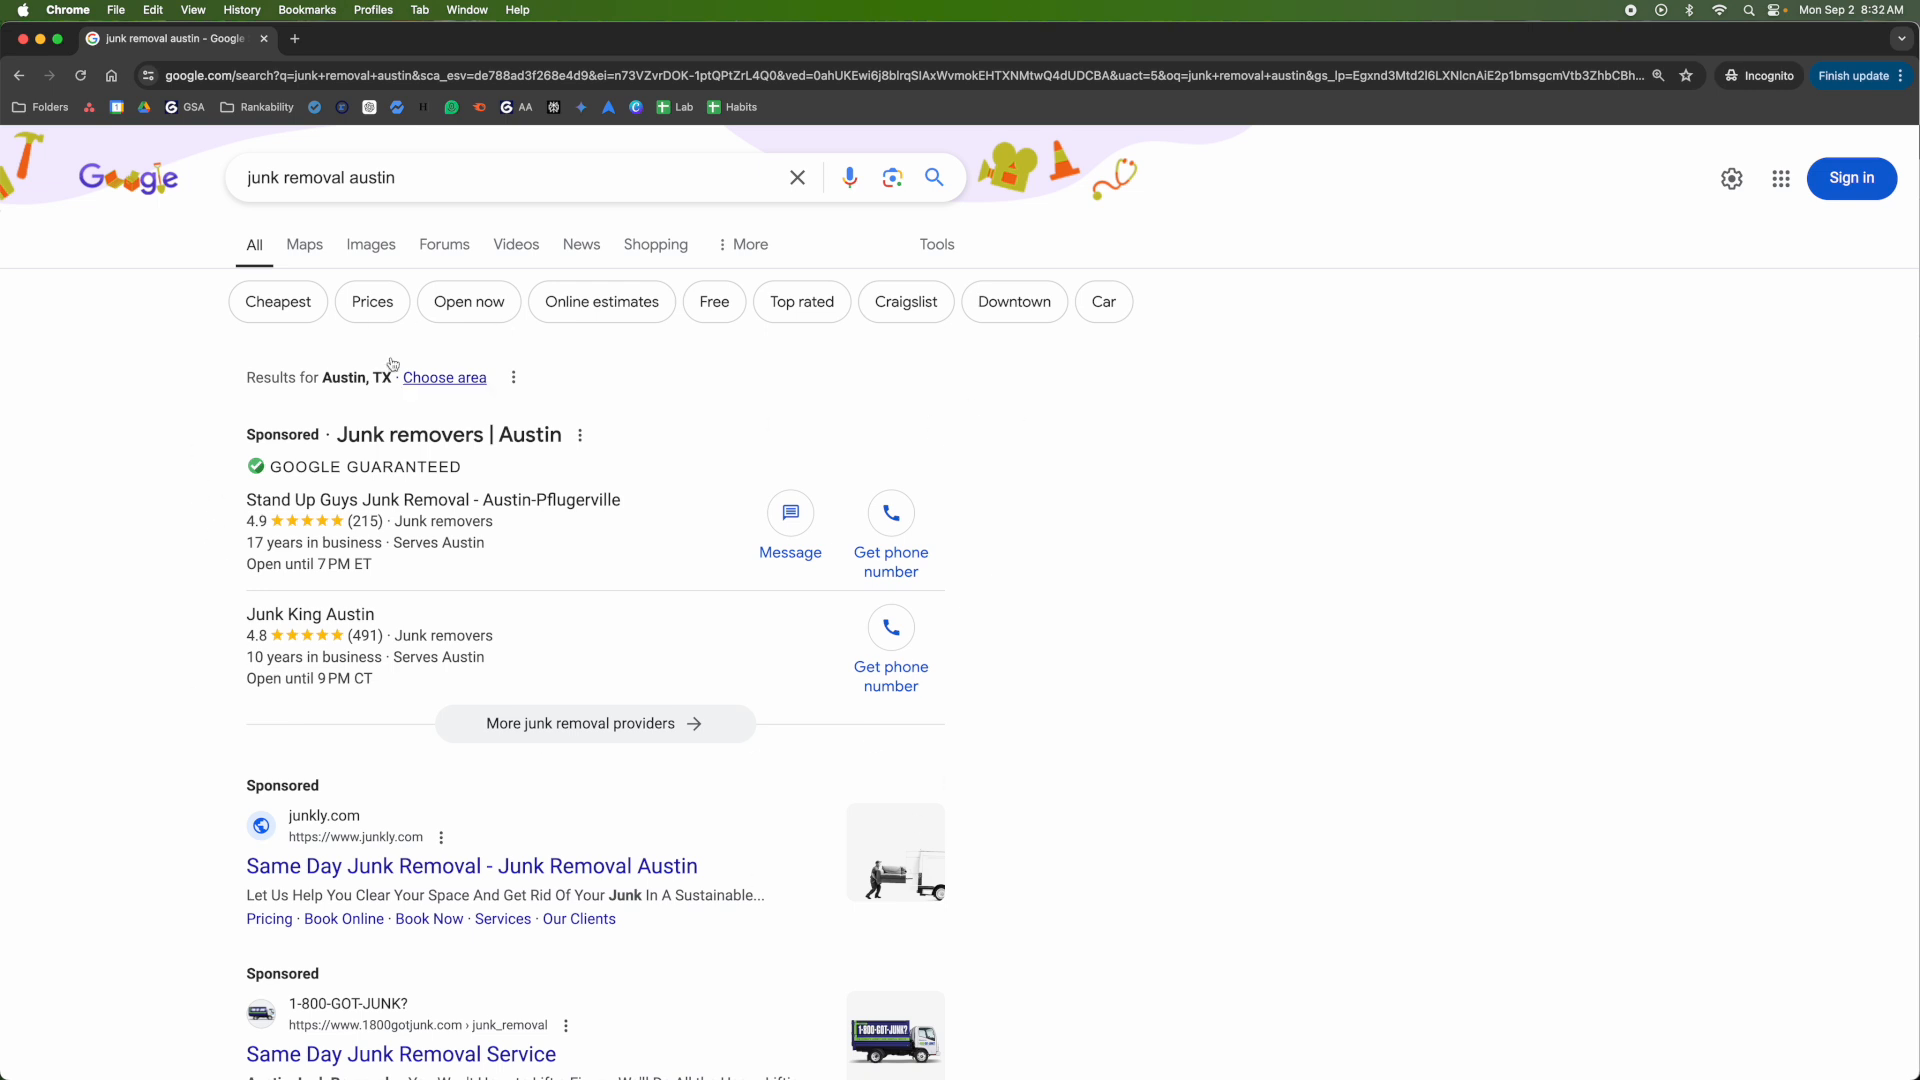Open Same Day Junk Removal Austin link
Screen dimensions: 1920x1080
click(472, 867)
